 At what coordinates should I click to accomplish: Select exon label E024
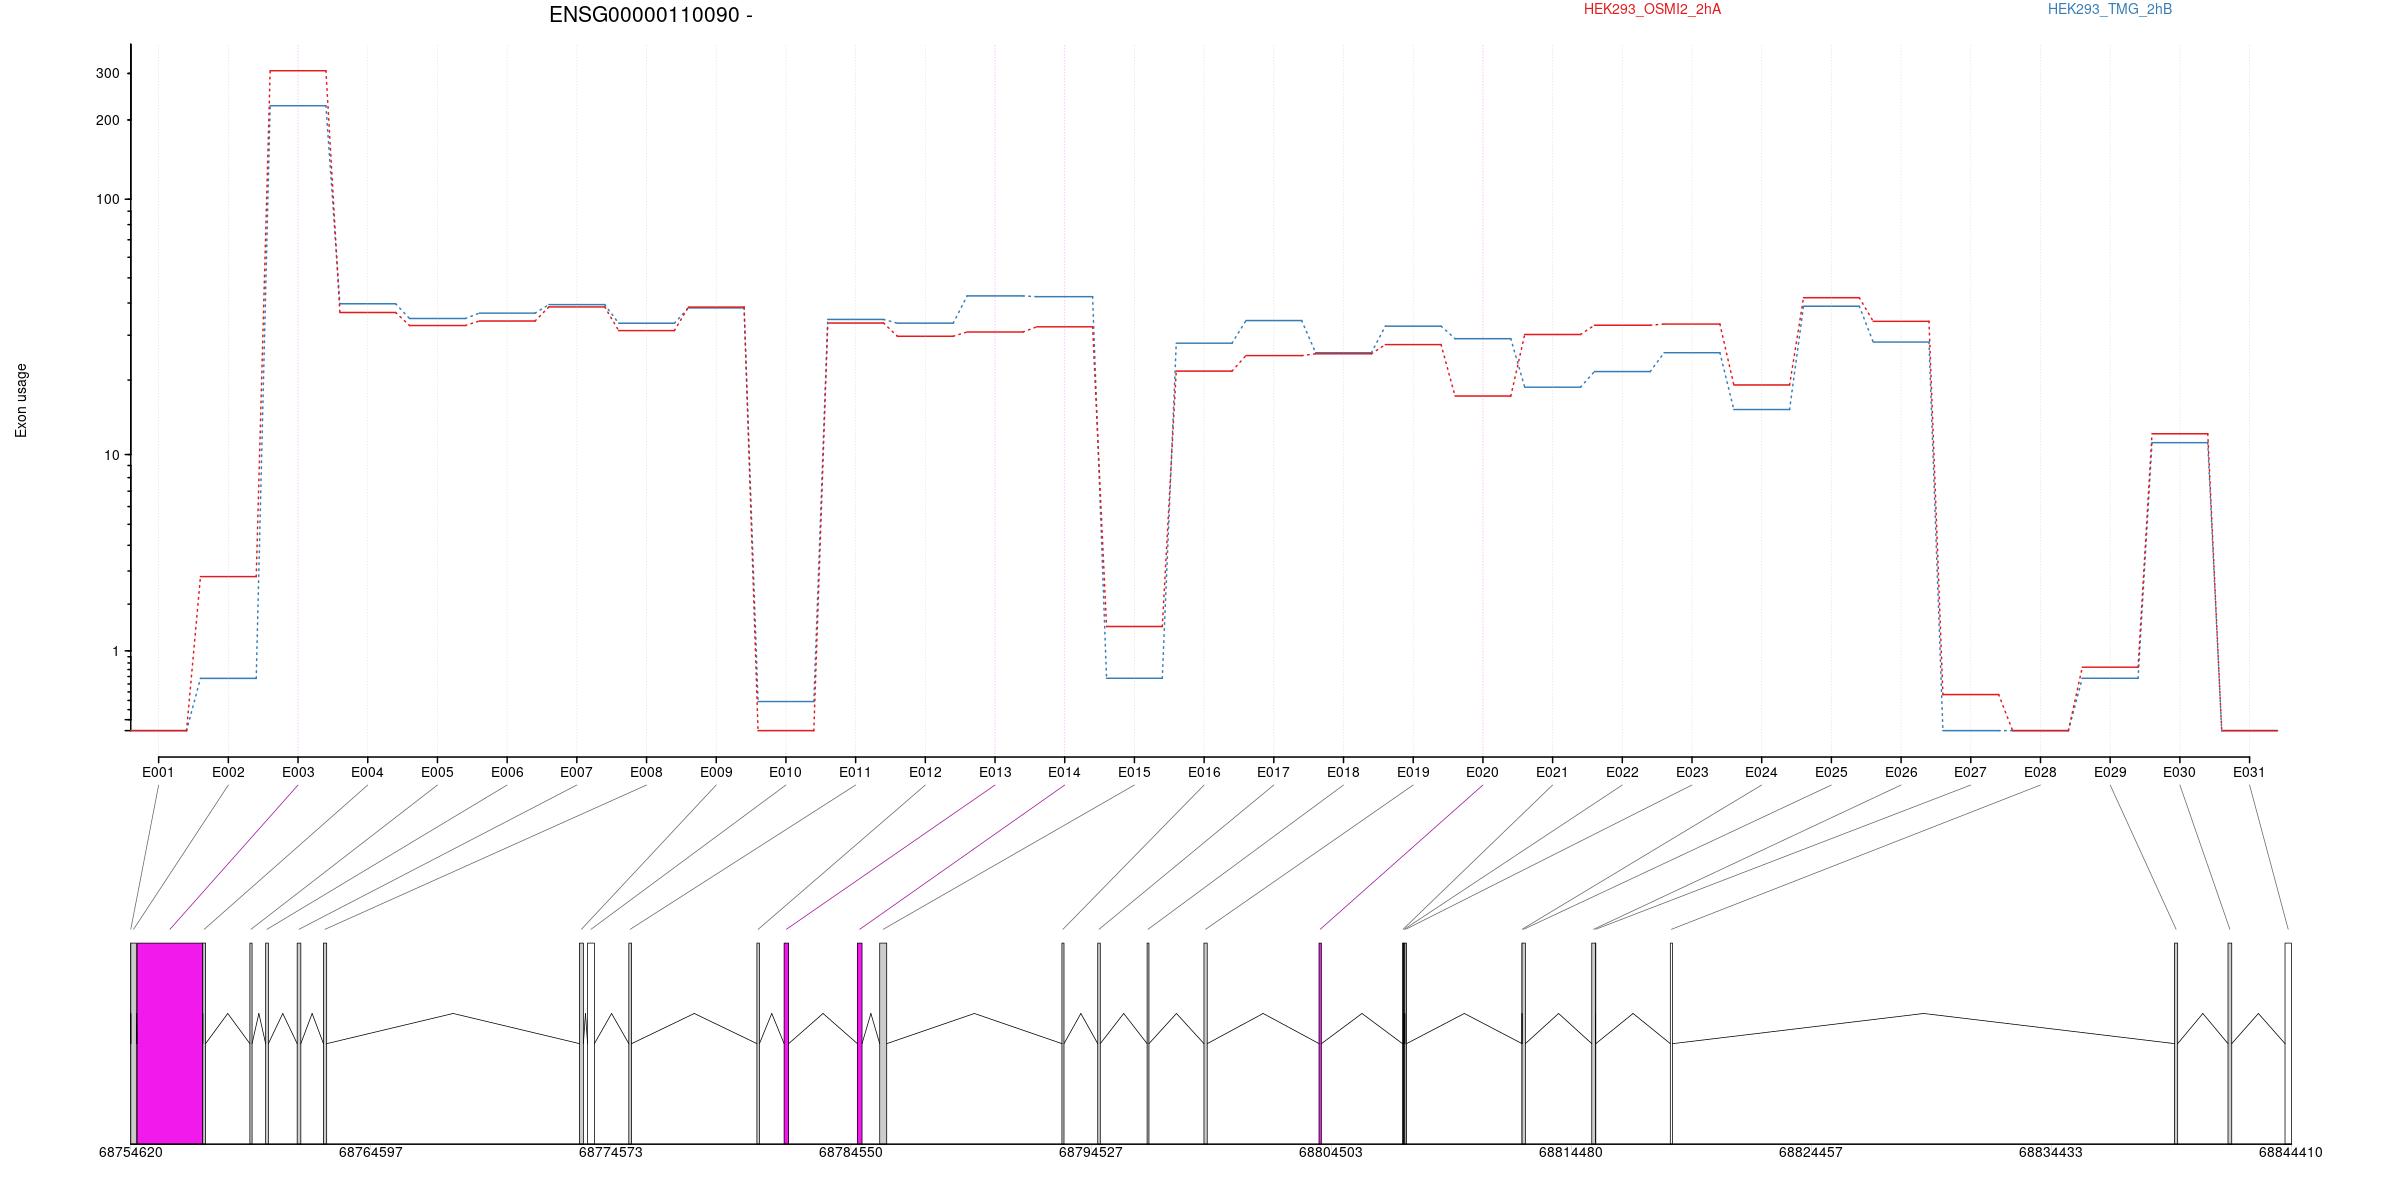[x=1761, y=772]
